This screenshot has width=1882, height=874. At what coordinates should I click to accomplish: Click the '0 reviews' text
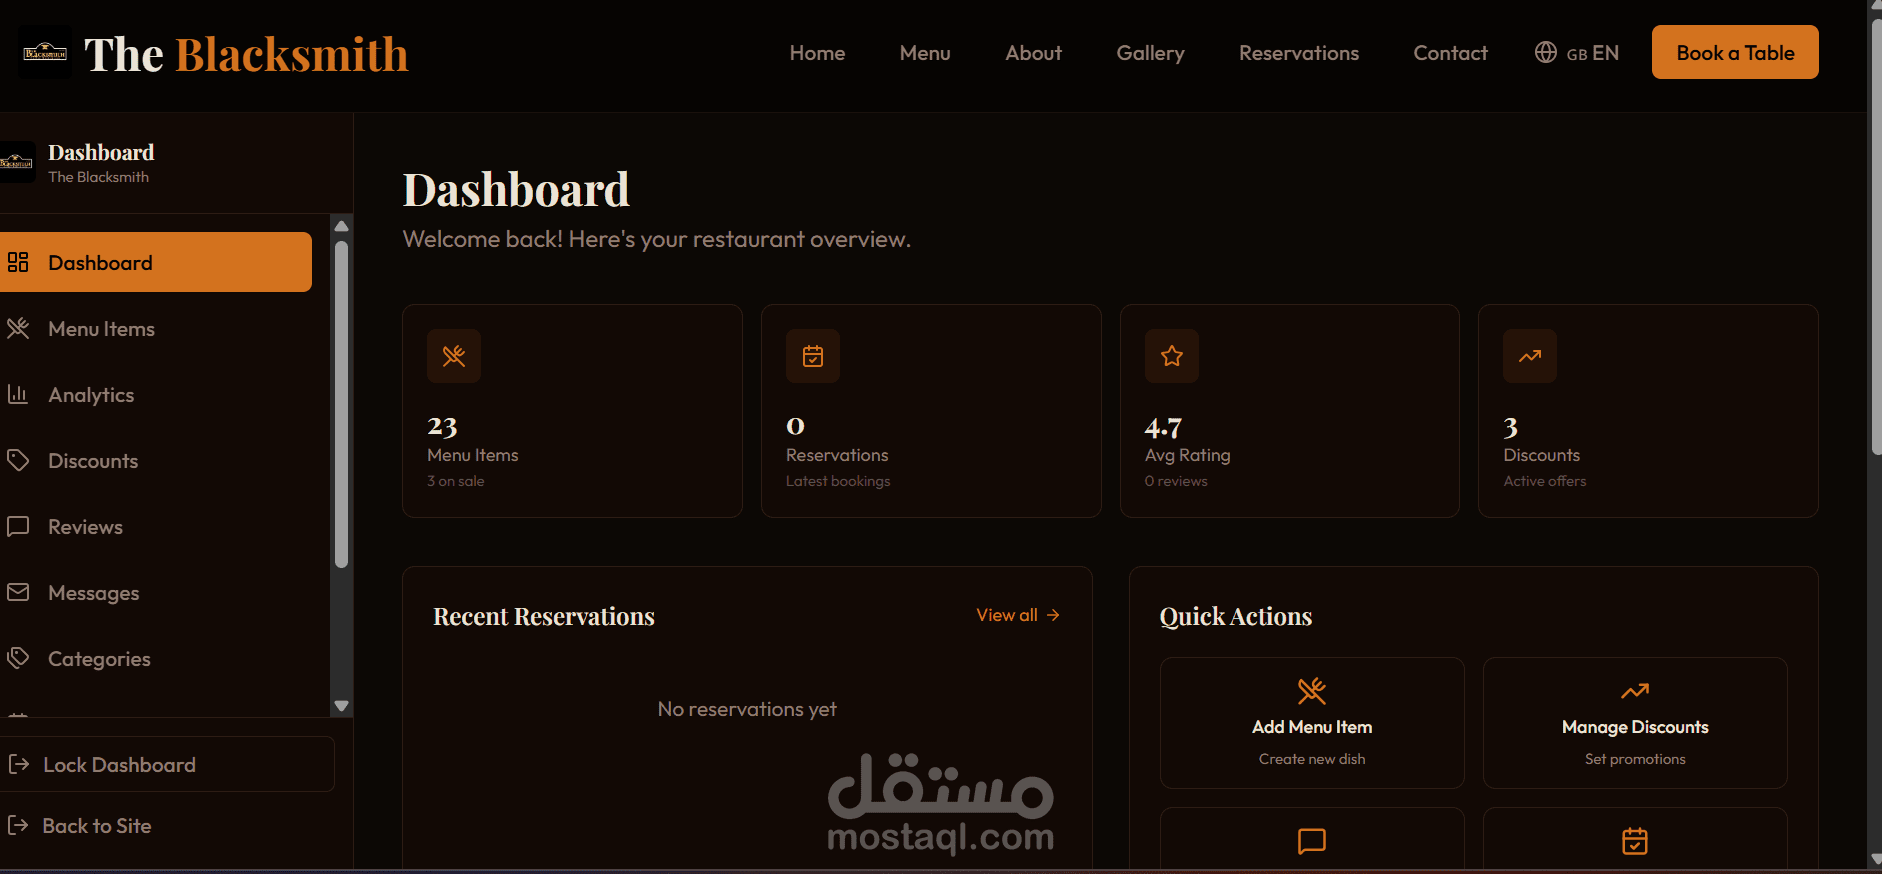pos(1176,481)
